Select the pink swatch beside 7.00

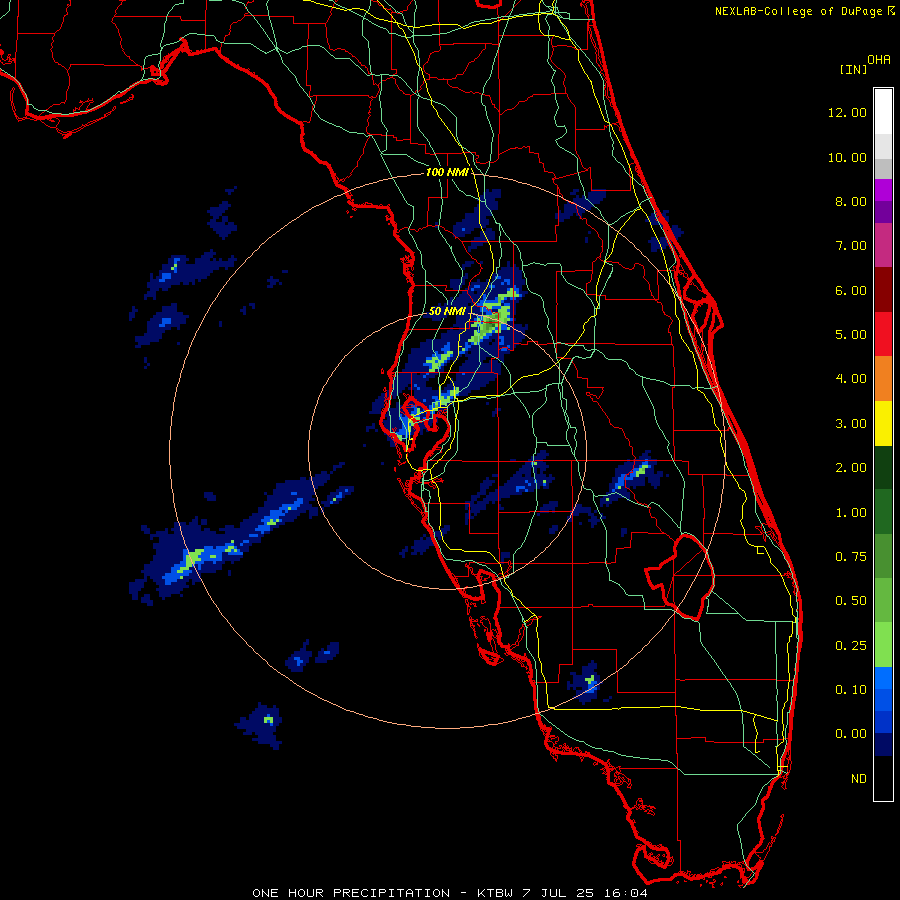(883, 246)
